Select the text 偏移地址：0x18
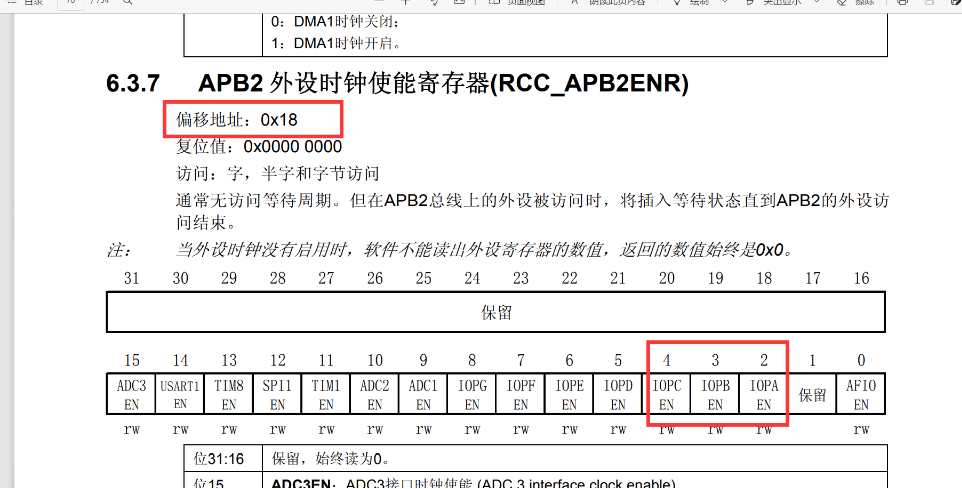 (x=237, y=120)
